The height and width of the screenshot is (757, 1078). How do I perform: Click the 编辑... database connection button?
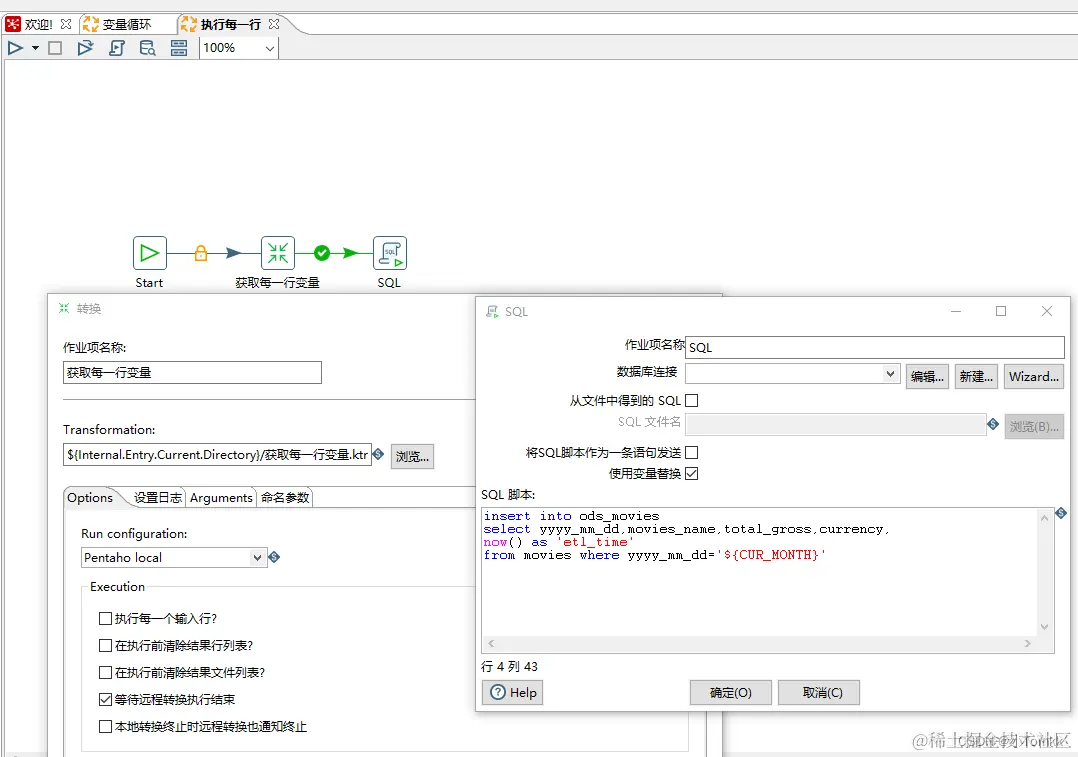tap(927, 377)
